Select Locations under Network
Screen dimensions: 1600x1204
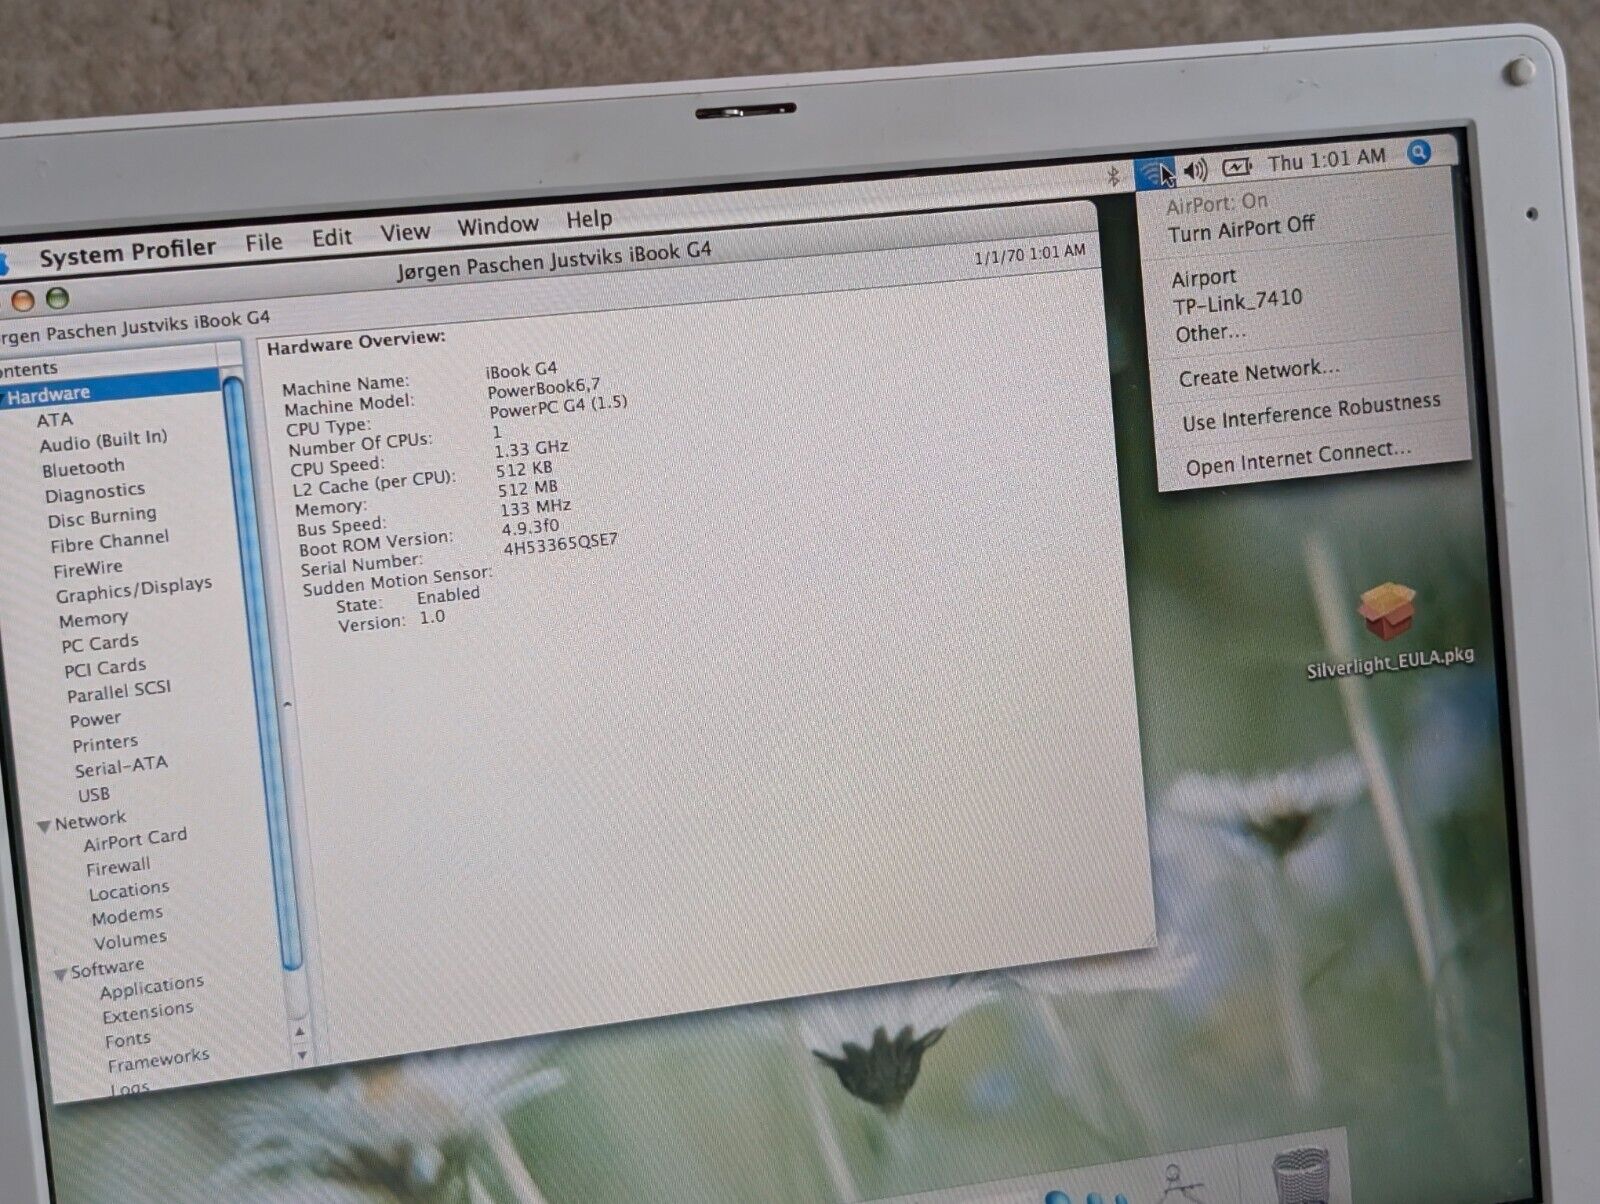[129, 891]
